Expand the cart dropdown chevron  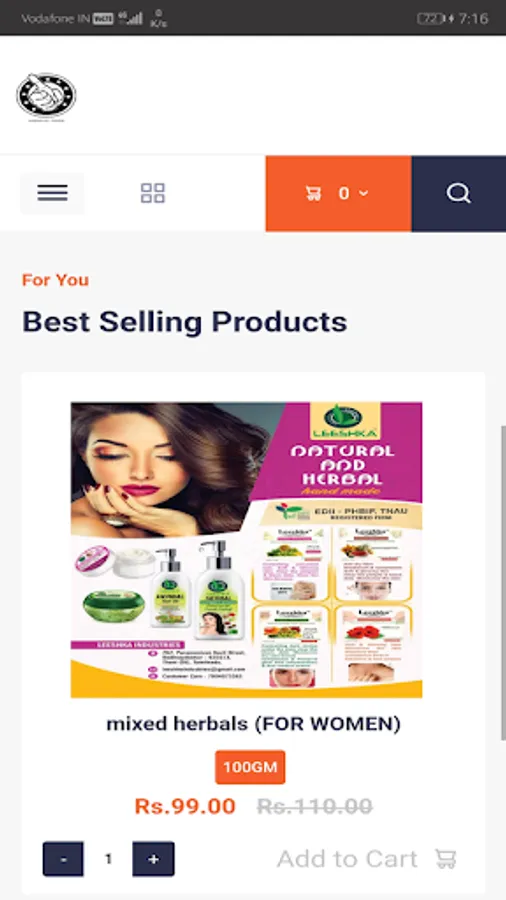tap(363, 193)
